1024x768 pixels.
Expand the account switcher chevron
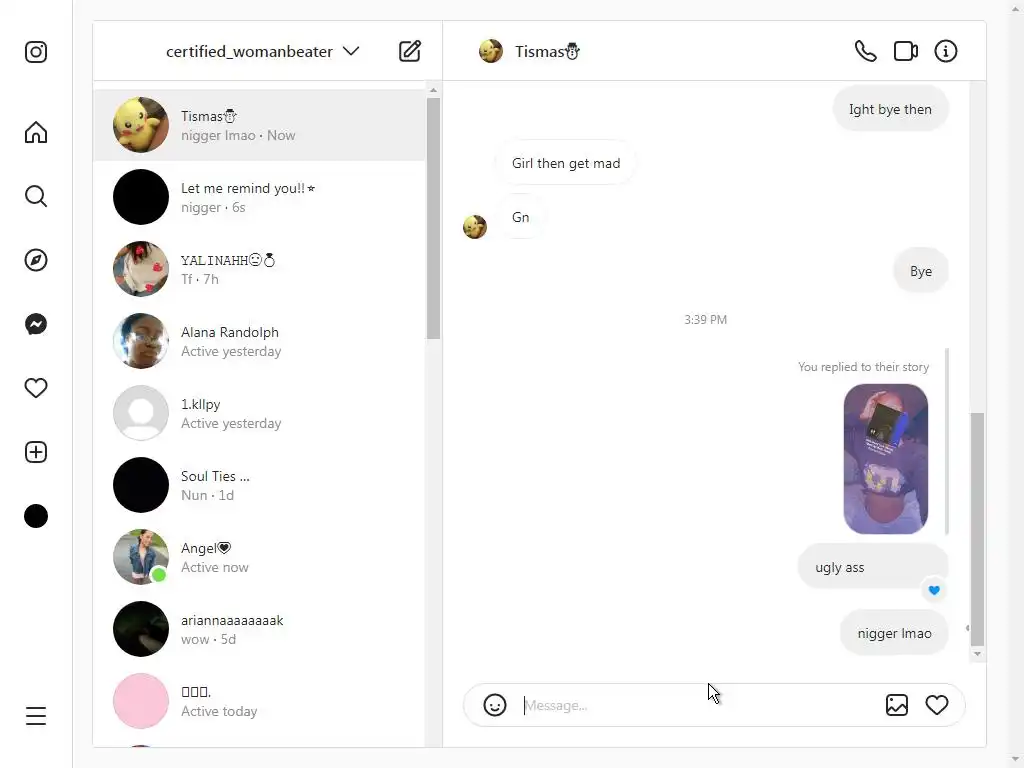[x=351, y=51]
